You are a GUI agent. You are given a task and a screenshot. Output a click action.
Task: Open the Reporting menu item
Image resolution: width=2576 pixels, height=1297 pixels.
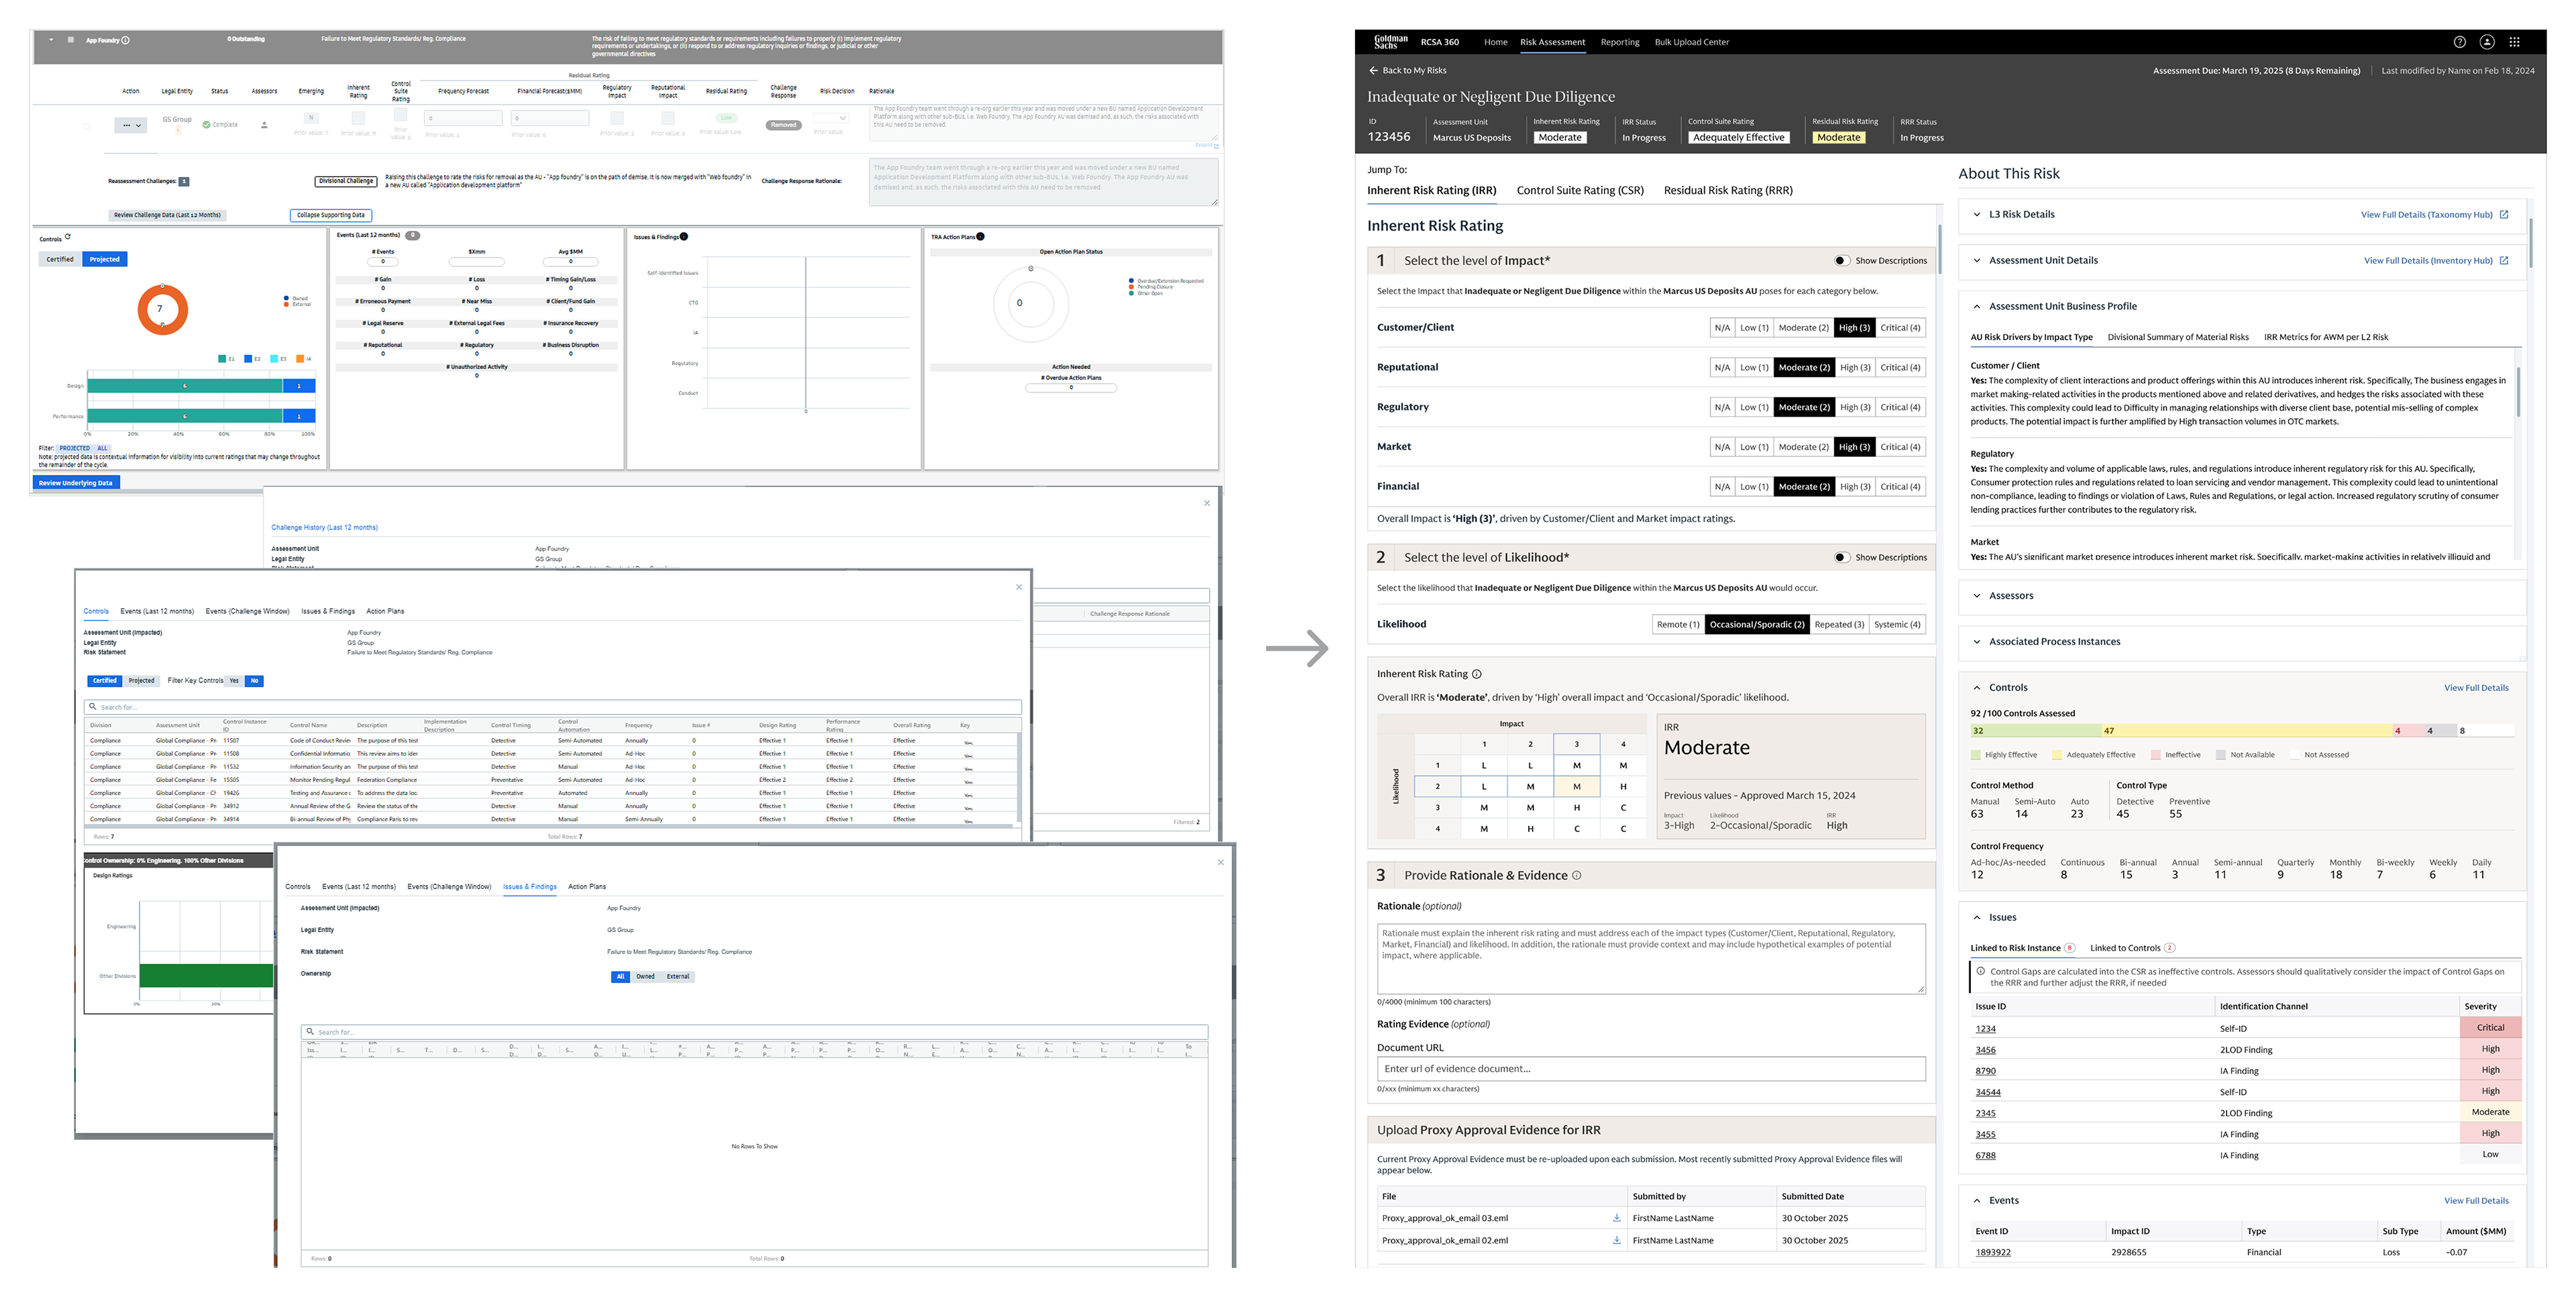pos(1619,42)
